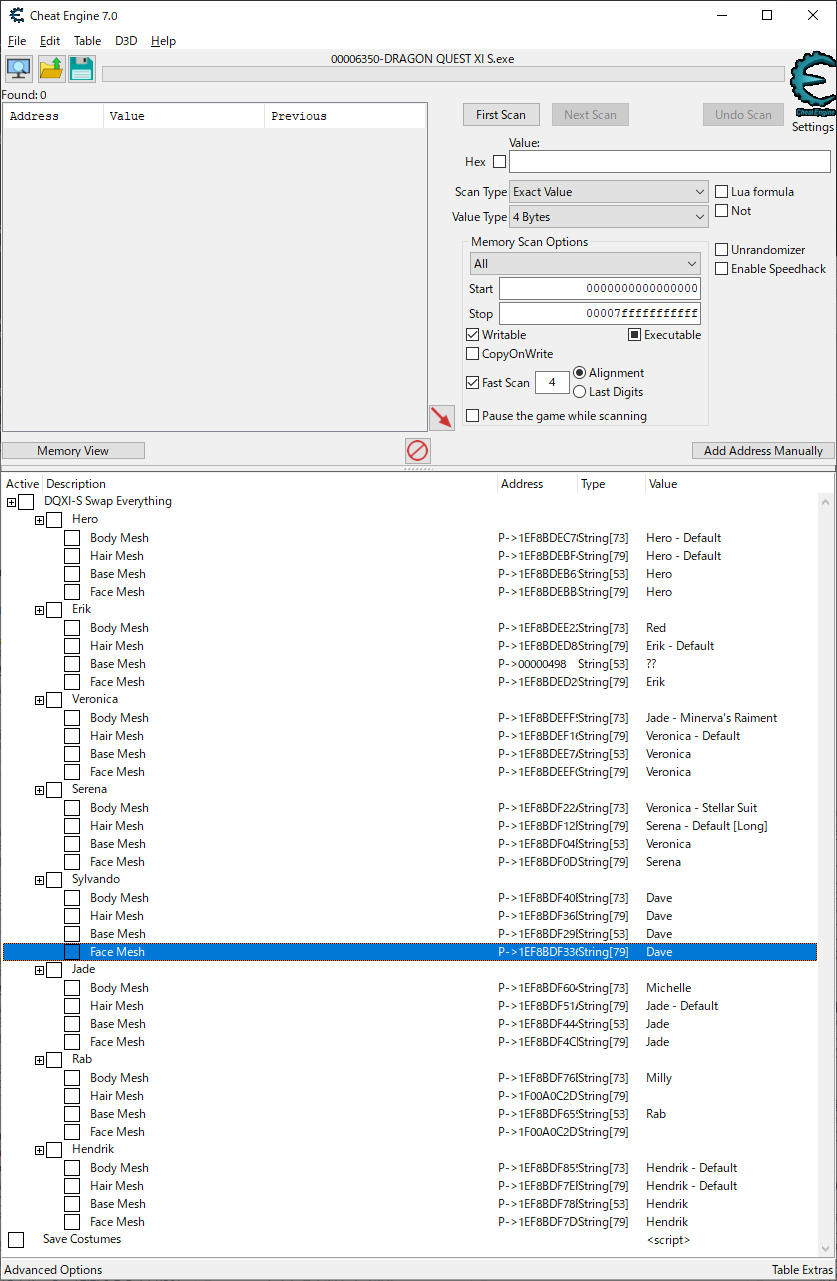
Task: Click Add Address Manually
Action: click(763, 451)
